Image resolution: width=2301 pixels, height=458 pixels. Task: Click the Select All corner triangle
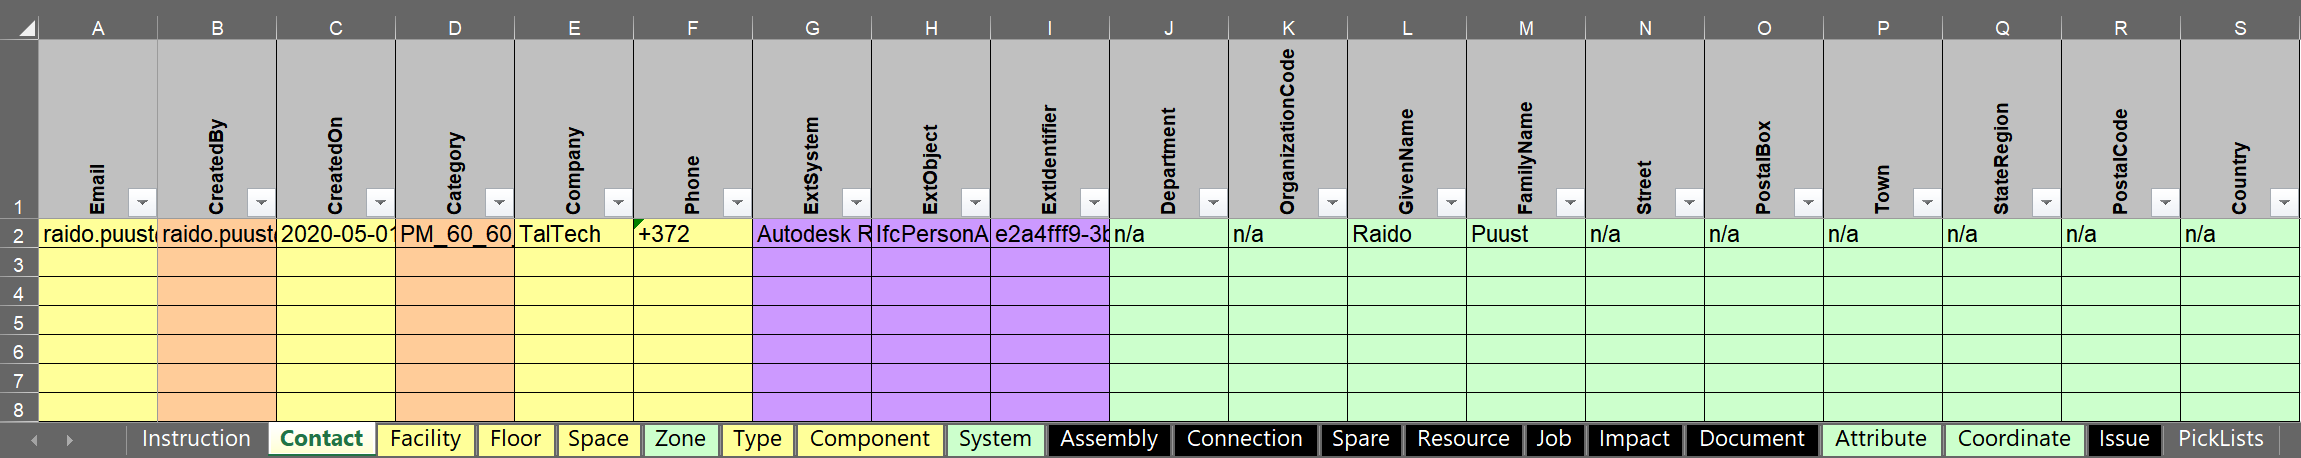pyautogui.click(x=26, y=28)
